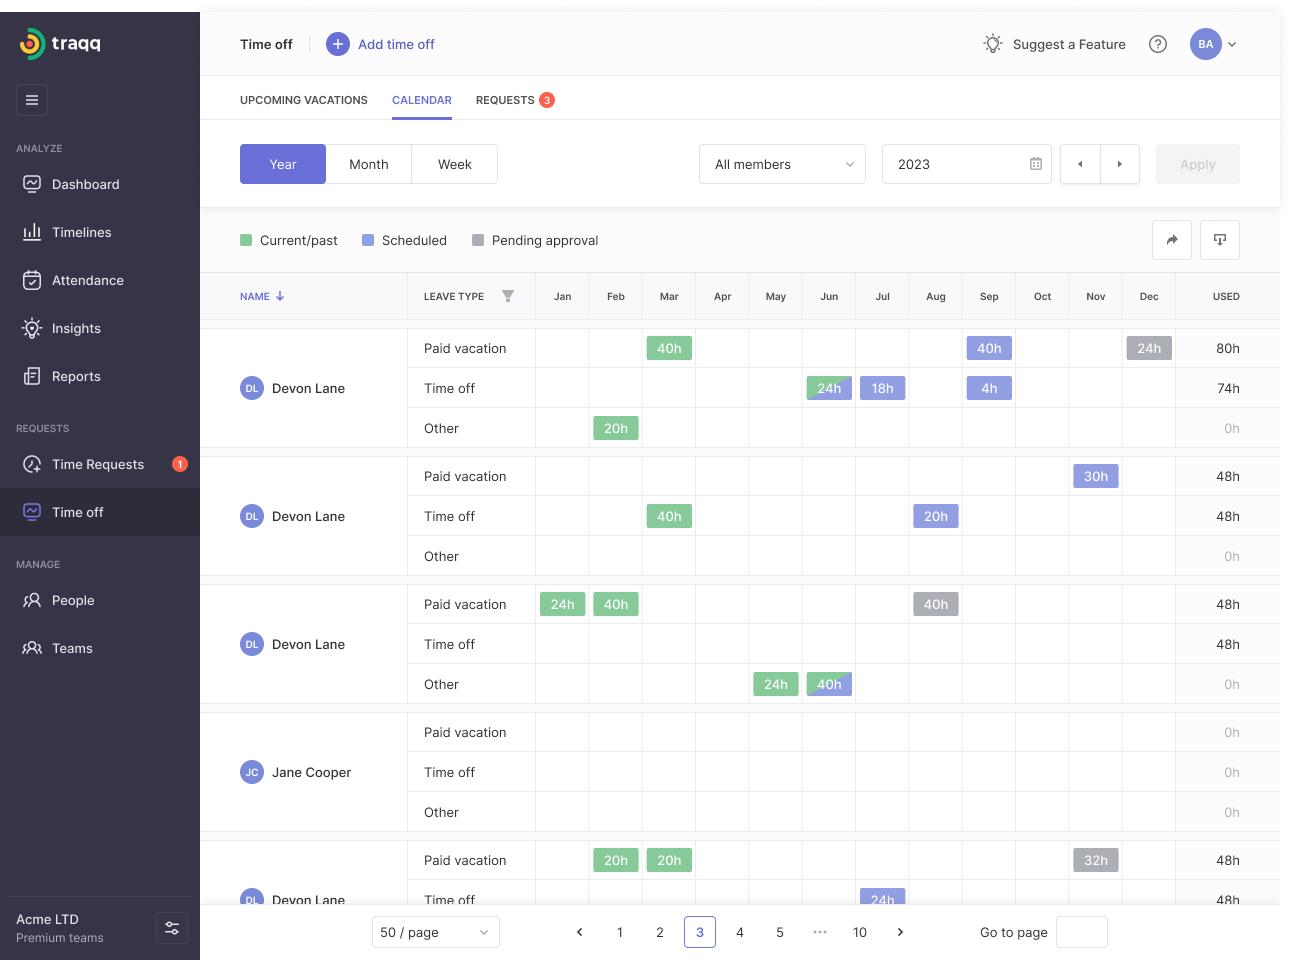Switch calendar view to Week

pos(454,164)
